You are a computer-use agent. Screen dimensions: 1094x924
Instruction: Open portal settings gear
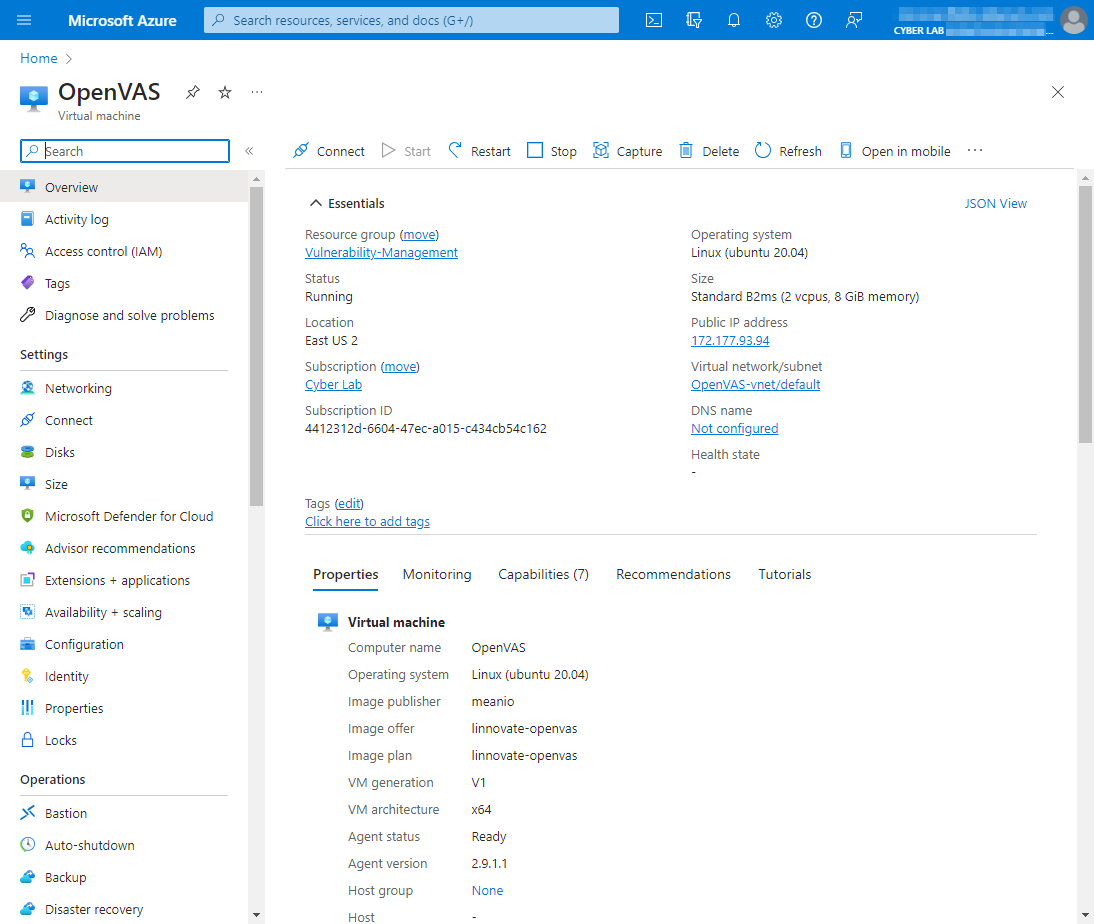coord(774,20)
